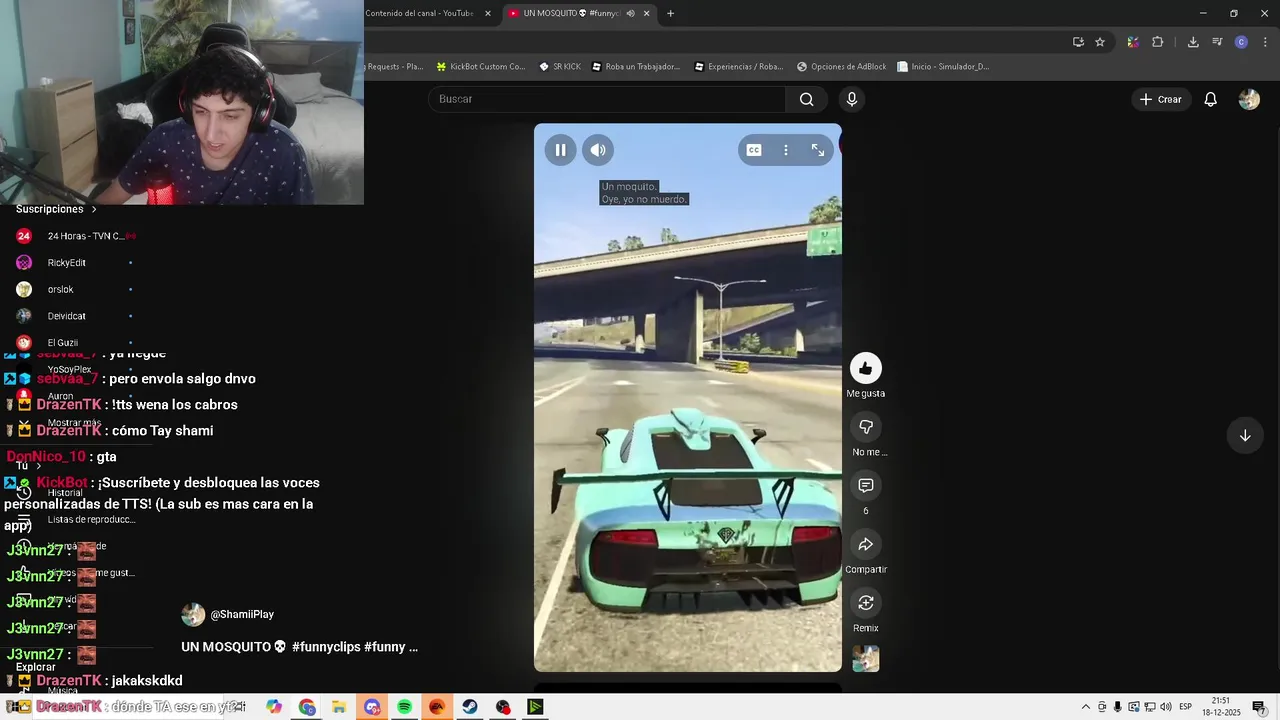Dislike the Short with No me gusta

click(866, 427)
